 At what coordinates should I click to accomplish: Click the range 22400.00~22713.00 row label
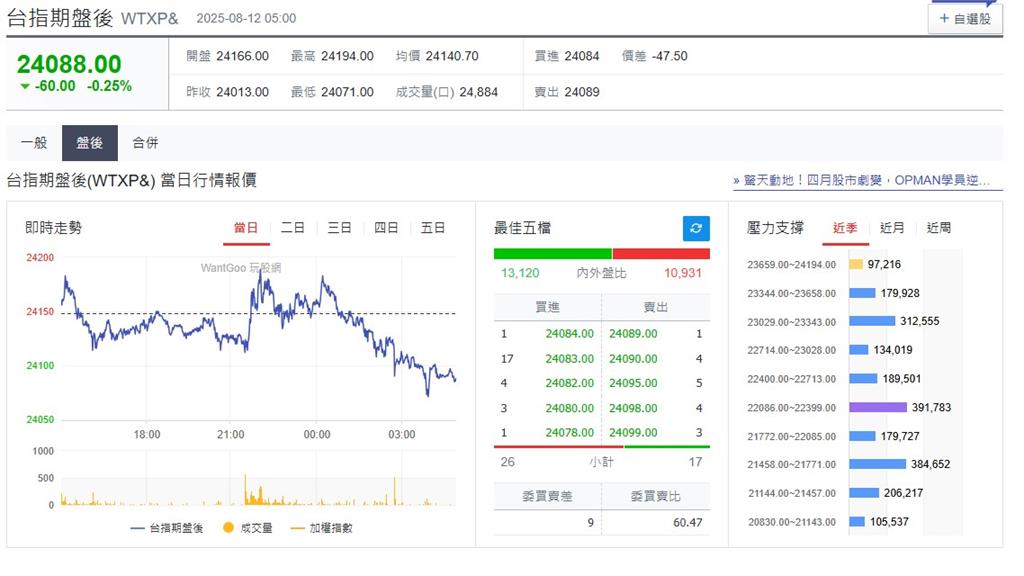pos(792,379)
